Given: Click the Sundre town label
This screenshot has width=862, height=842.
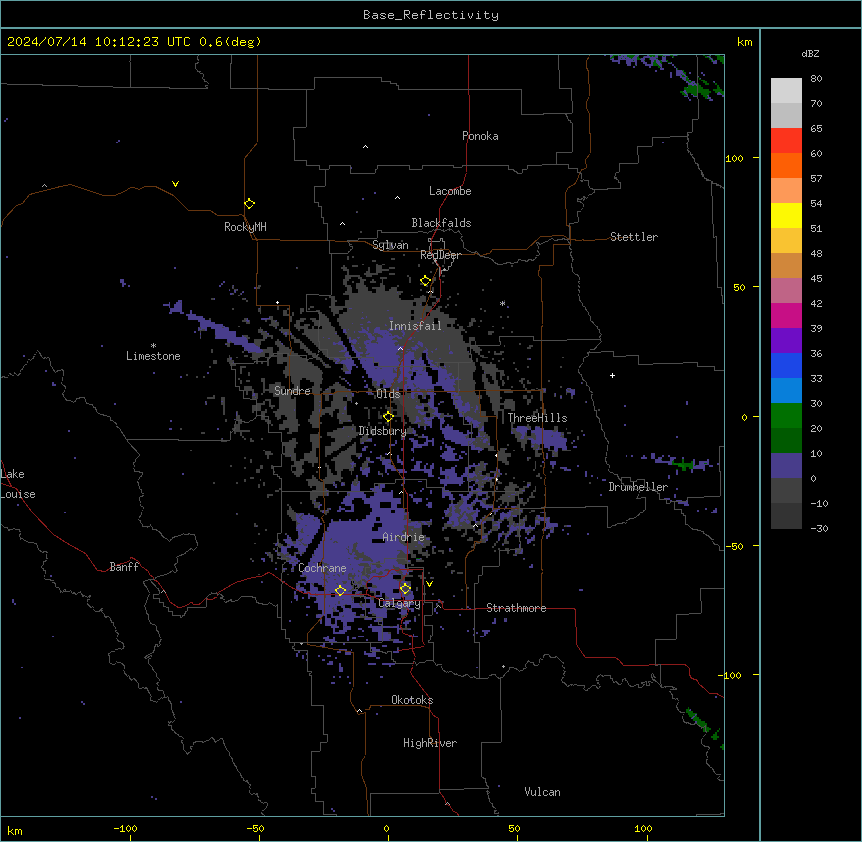Looking at the screenshot, I should tap(292, 391).
